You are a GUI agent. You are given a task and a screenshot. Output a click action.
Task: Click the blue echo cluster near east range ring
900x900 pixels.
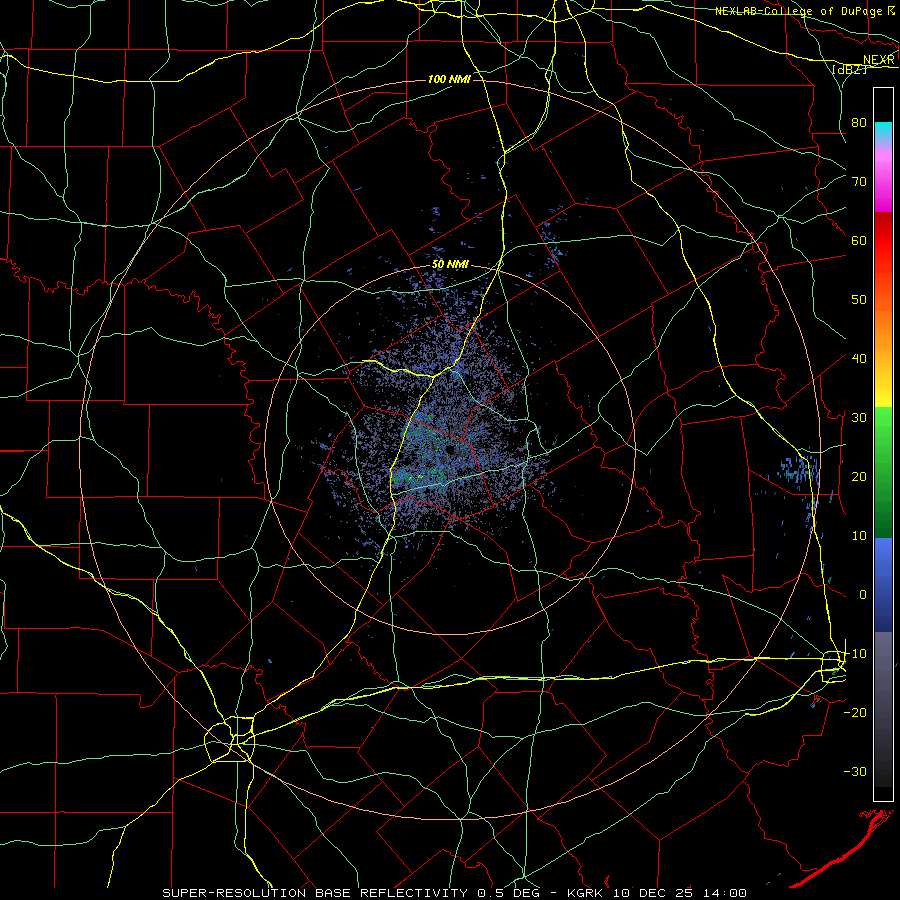(799, 469)
